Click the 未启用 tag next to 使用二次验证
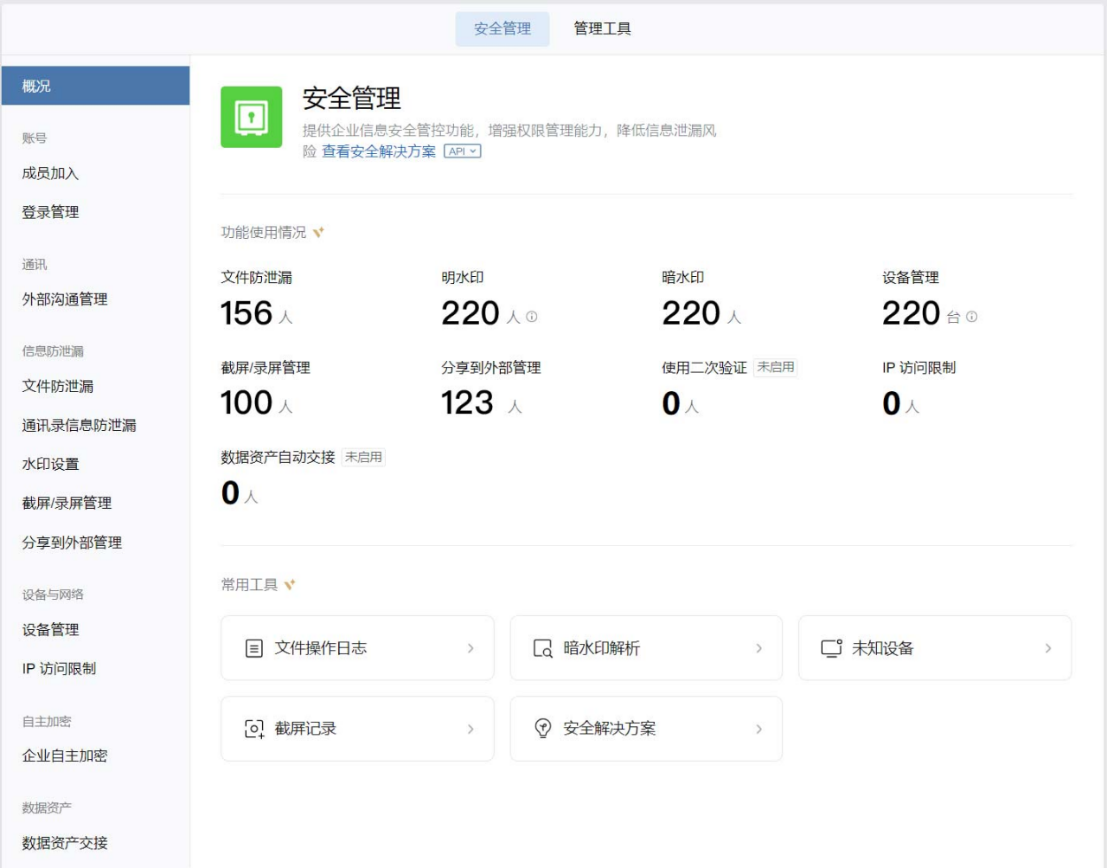Viewport: 1108px width, 868px height. [776, 367]
